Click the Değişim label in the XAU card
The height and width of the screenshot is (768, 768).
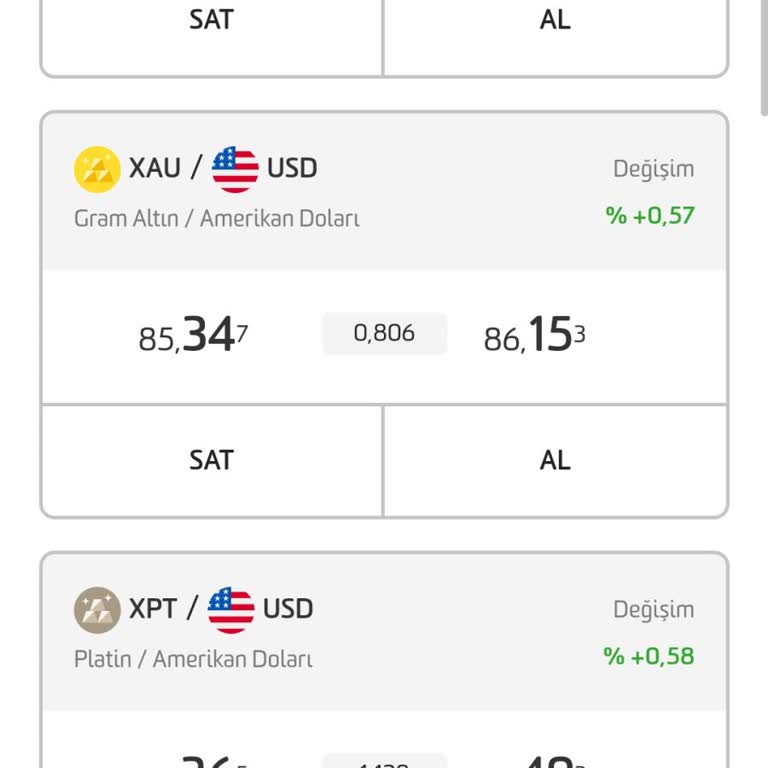tap(653, 169)
